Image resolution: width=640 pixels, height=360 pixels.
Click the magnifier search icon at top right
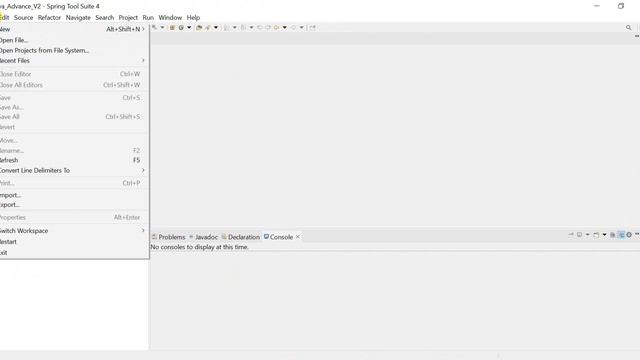629,27
